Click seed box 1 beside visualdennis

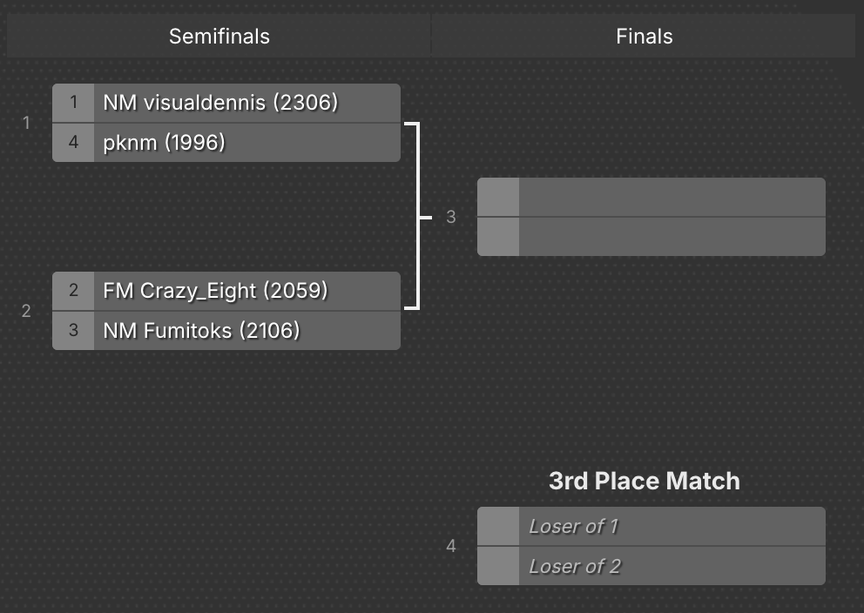(73, 103)
